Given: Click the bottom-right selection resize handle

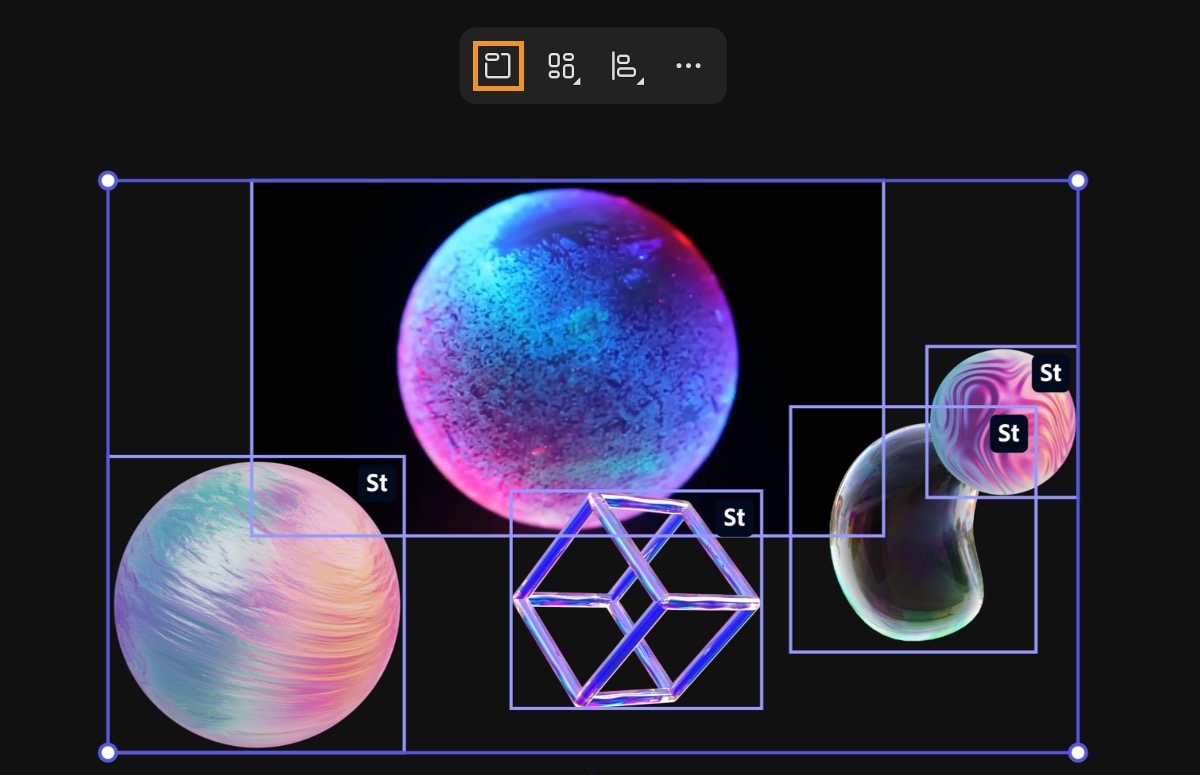Looking at the screenshot, I should [1077, 752].
